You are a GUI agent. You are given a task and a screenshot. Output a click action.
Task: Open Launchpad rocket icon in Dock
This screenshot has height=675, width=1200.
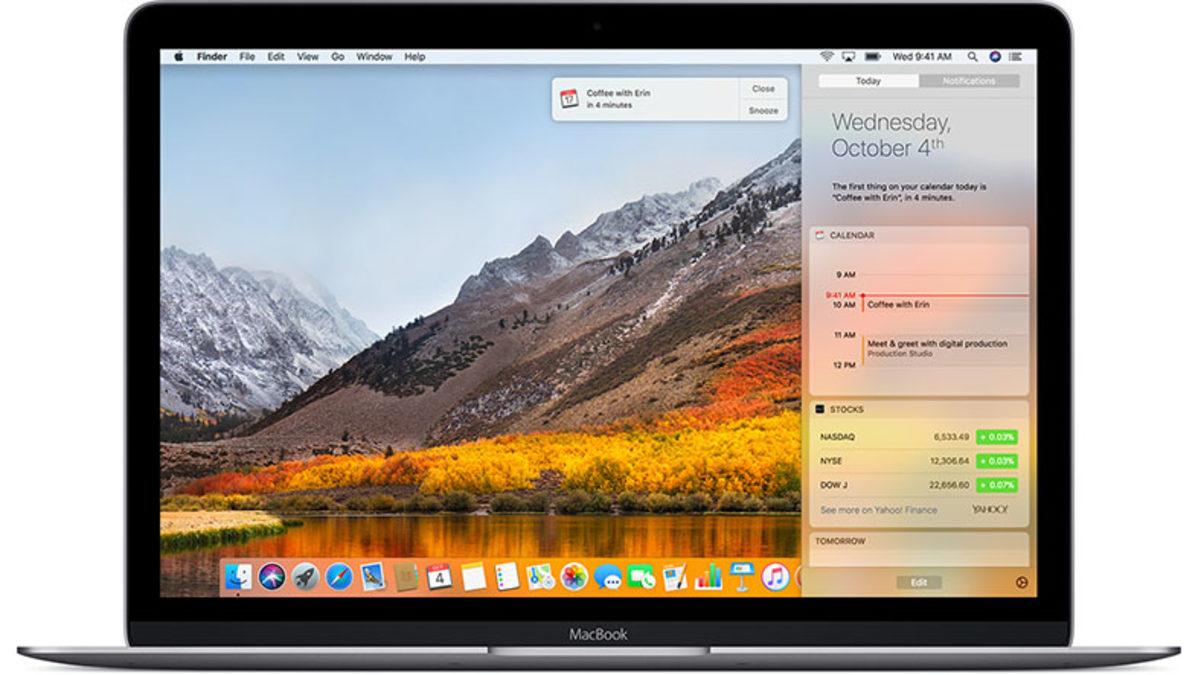(x=305, y=576)
